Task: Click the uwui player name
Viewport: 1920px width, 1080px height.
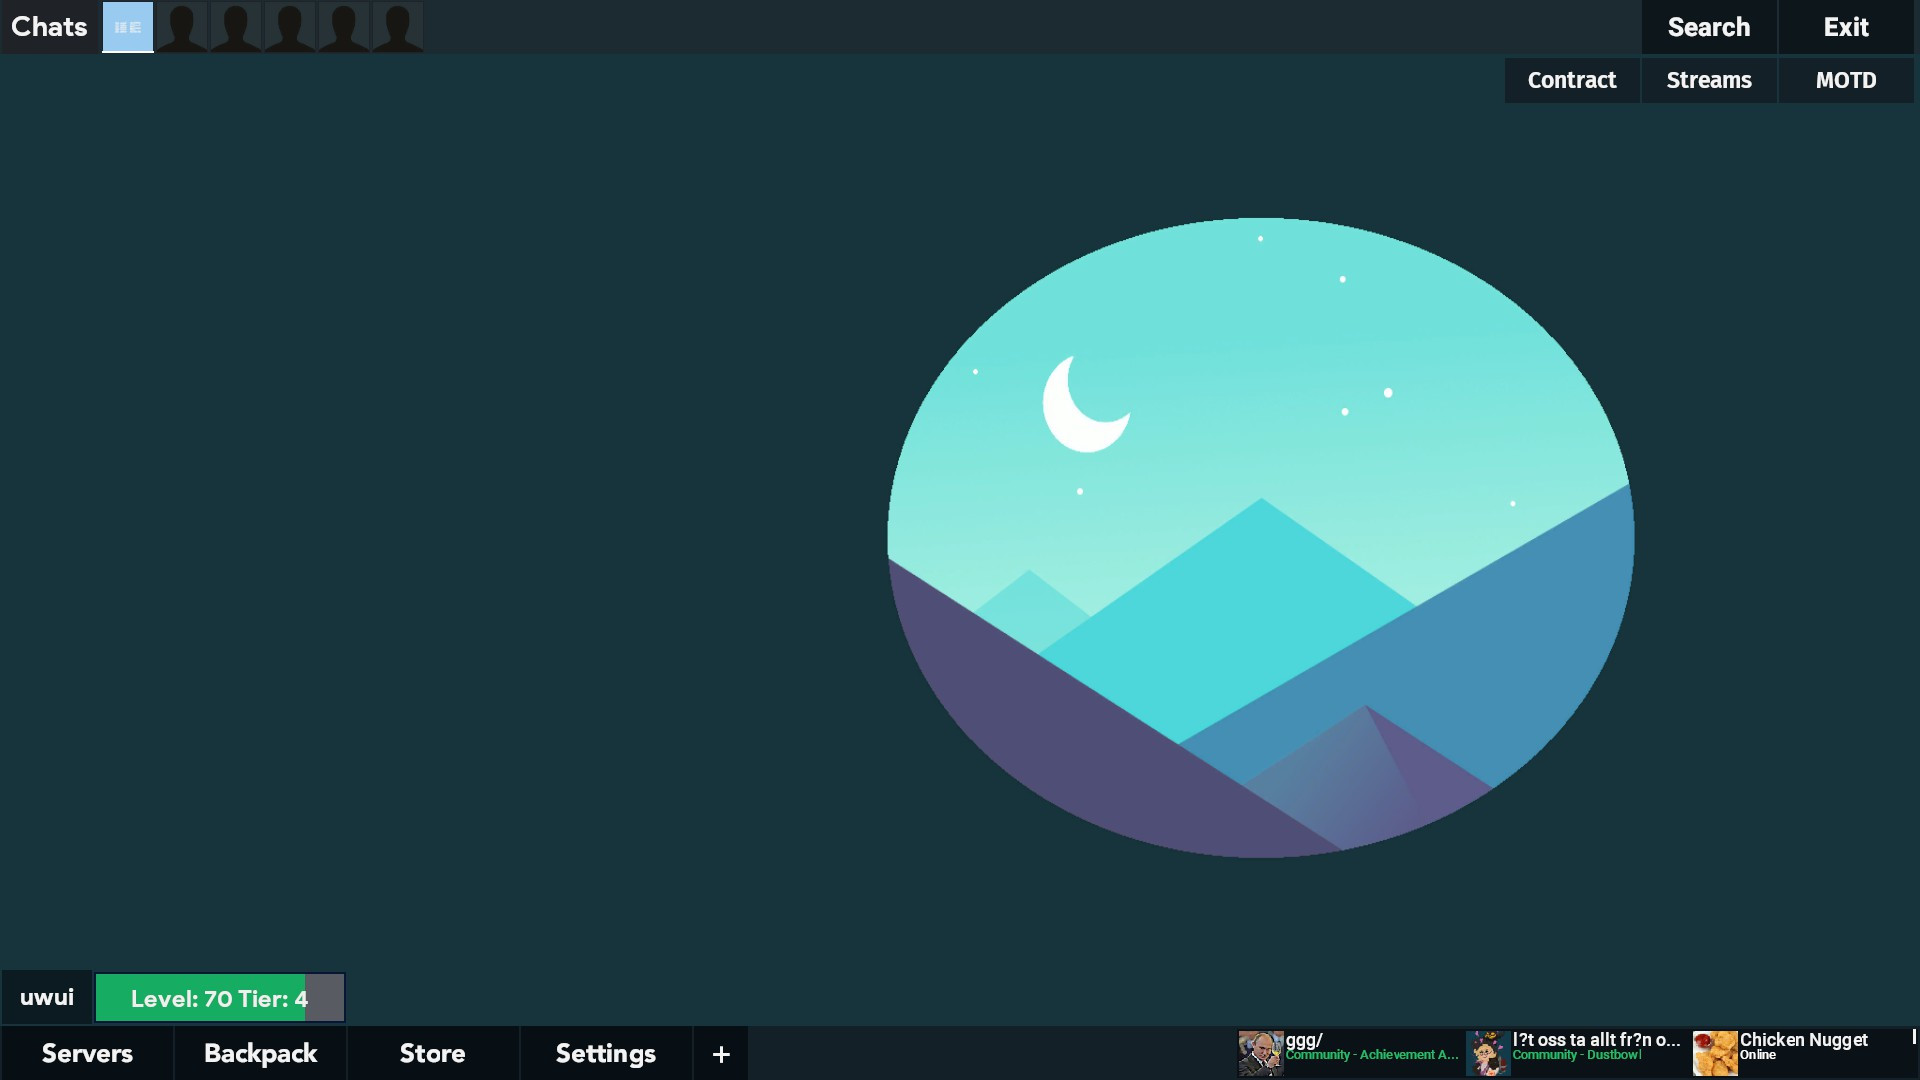Action: tap(47, 998)
